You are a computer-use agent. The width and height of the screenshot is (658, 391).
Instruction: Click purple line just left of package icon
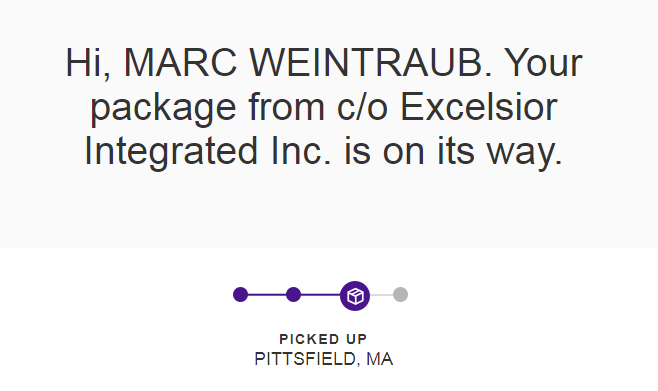321,295
